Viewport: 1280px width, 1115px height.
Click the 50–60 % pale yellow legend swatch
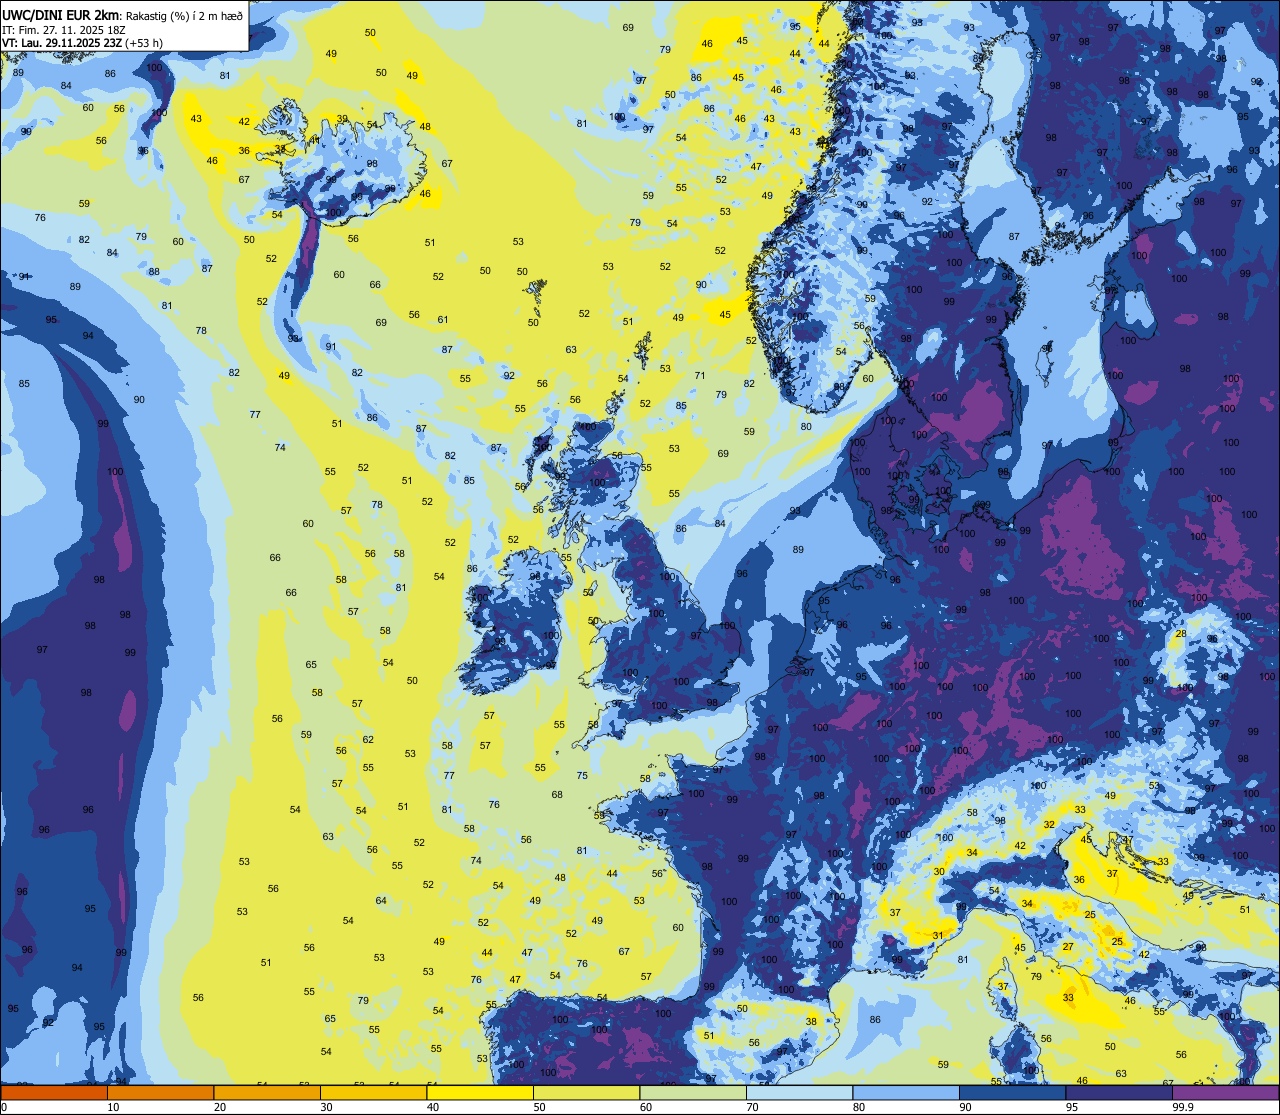586,1093
